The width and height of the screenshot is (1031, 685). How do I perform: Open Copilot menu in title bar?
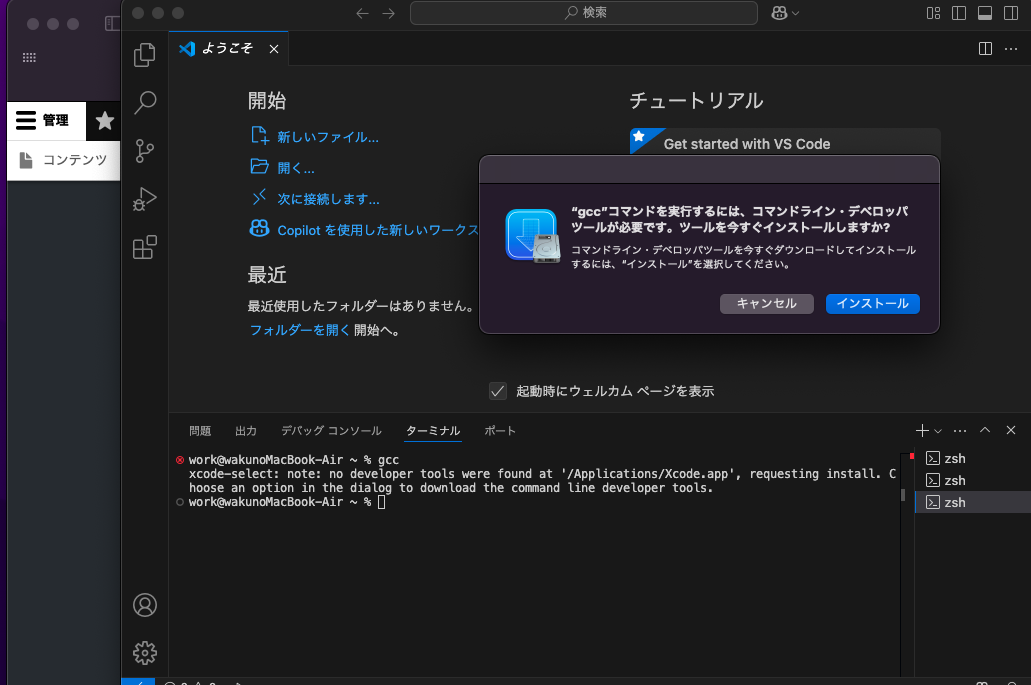pyautogui.click(x=784, y=13)
